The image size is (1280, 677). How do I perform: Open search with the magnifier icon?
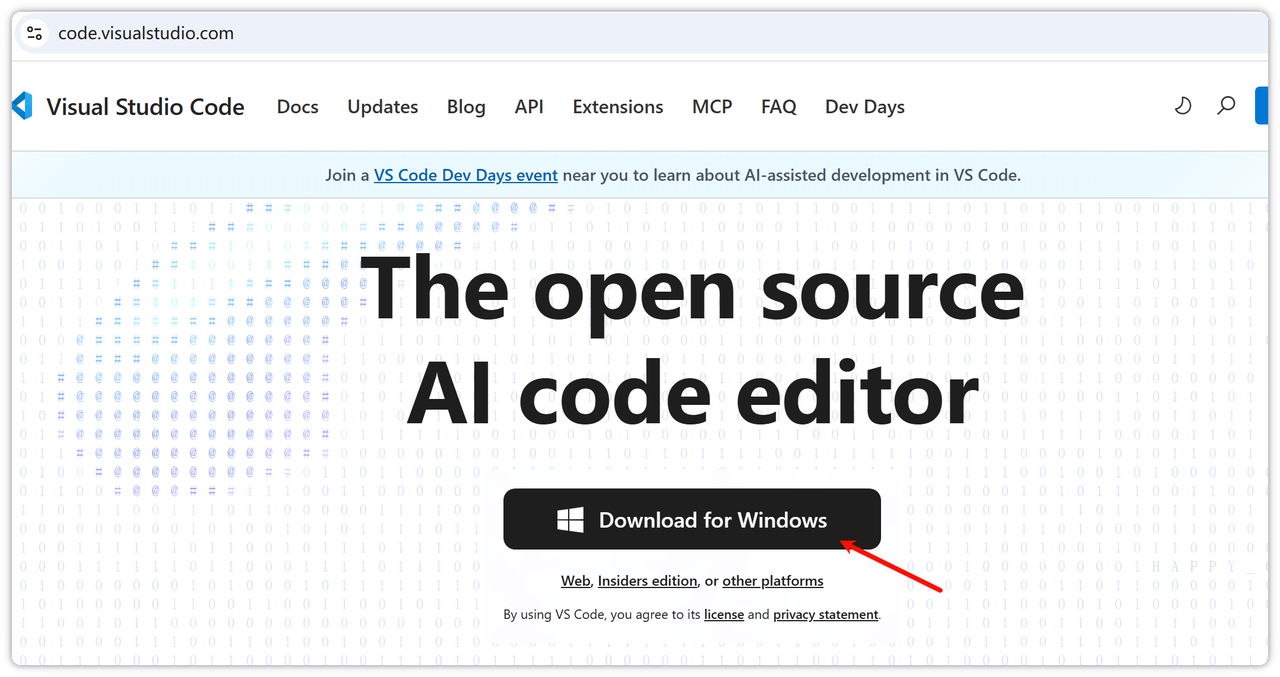(1226, 106)
